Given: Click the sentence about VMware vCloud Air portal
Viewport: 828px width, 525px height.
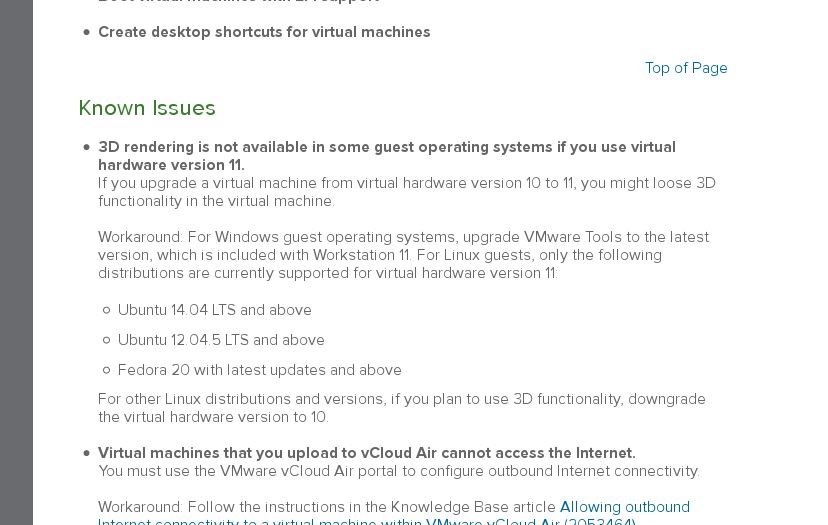Looking at the screenshot, I should click(x=399, y=471).
